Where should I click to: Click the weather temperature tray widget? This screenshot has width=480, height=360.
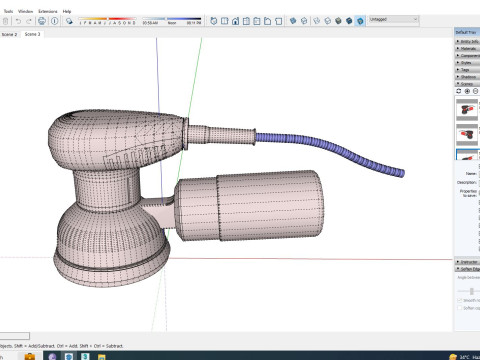[464, 357]
